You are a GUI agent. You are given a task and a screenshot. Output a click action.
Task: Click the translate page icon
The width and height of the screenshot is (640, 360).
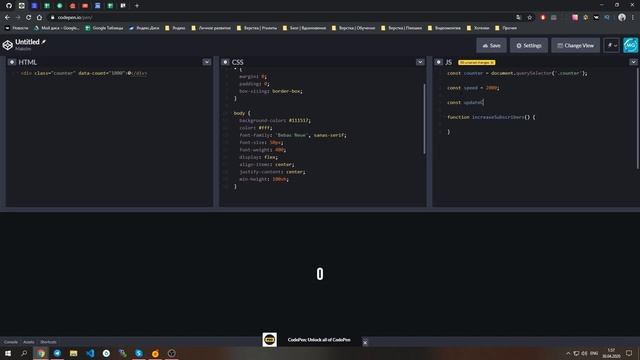(518, 18)
